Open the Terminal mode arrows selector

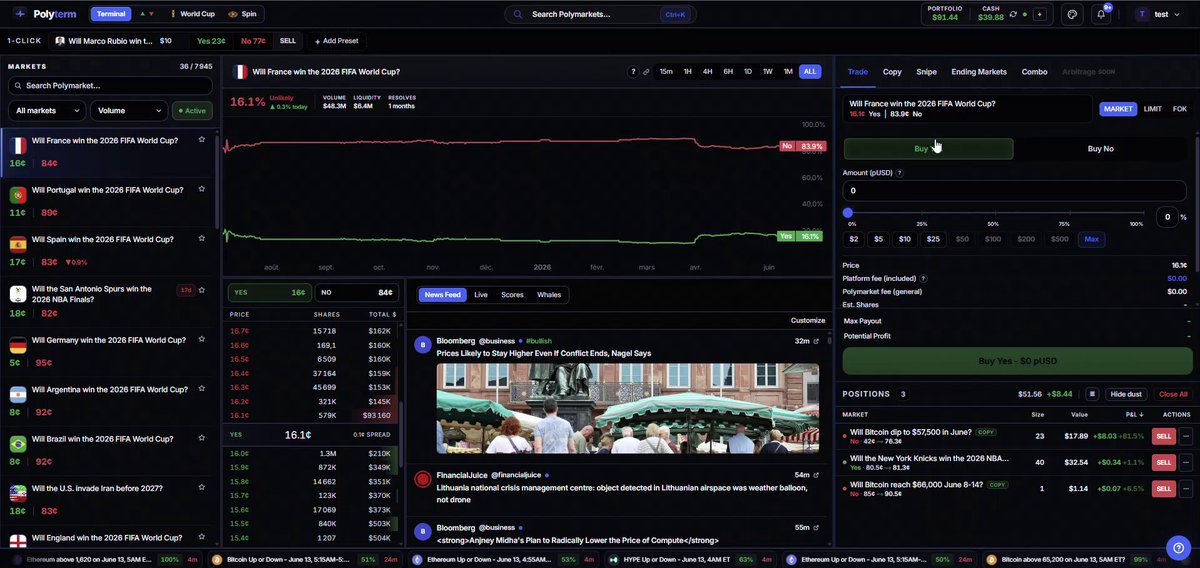click(146, 14)
